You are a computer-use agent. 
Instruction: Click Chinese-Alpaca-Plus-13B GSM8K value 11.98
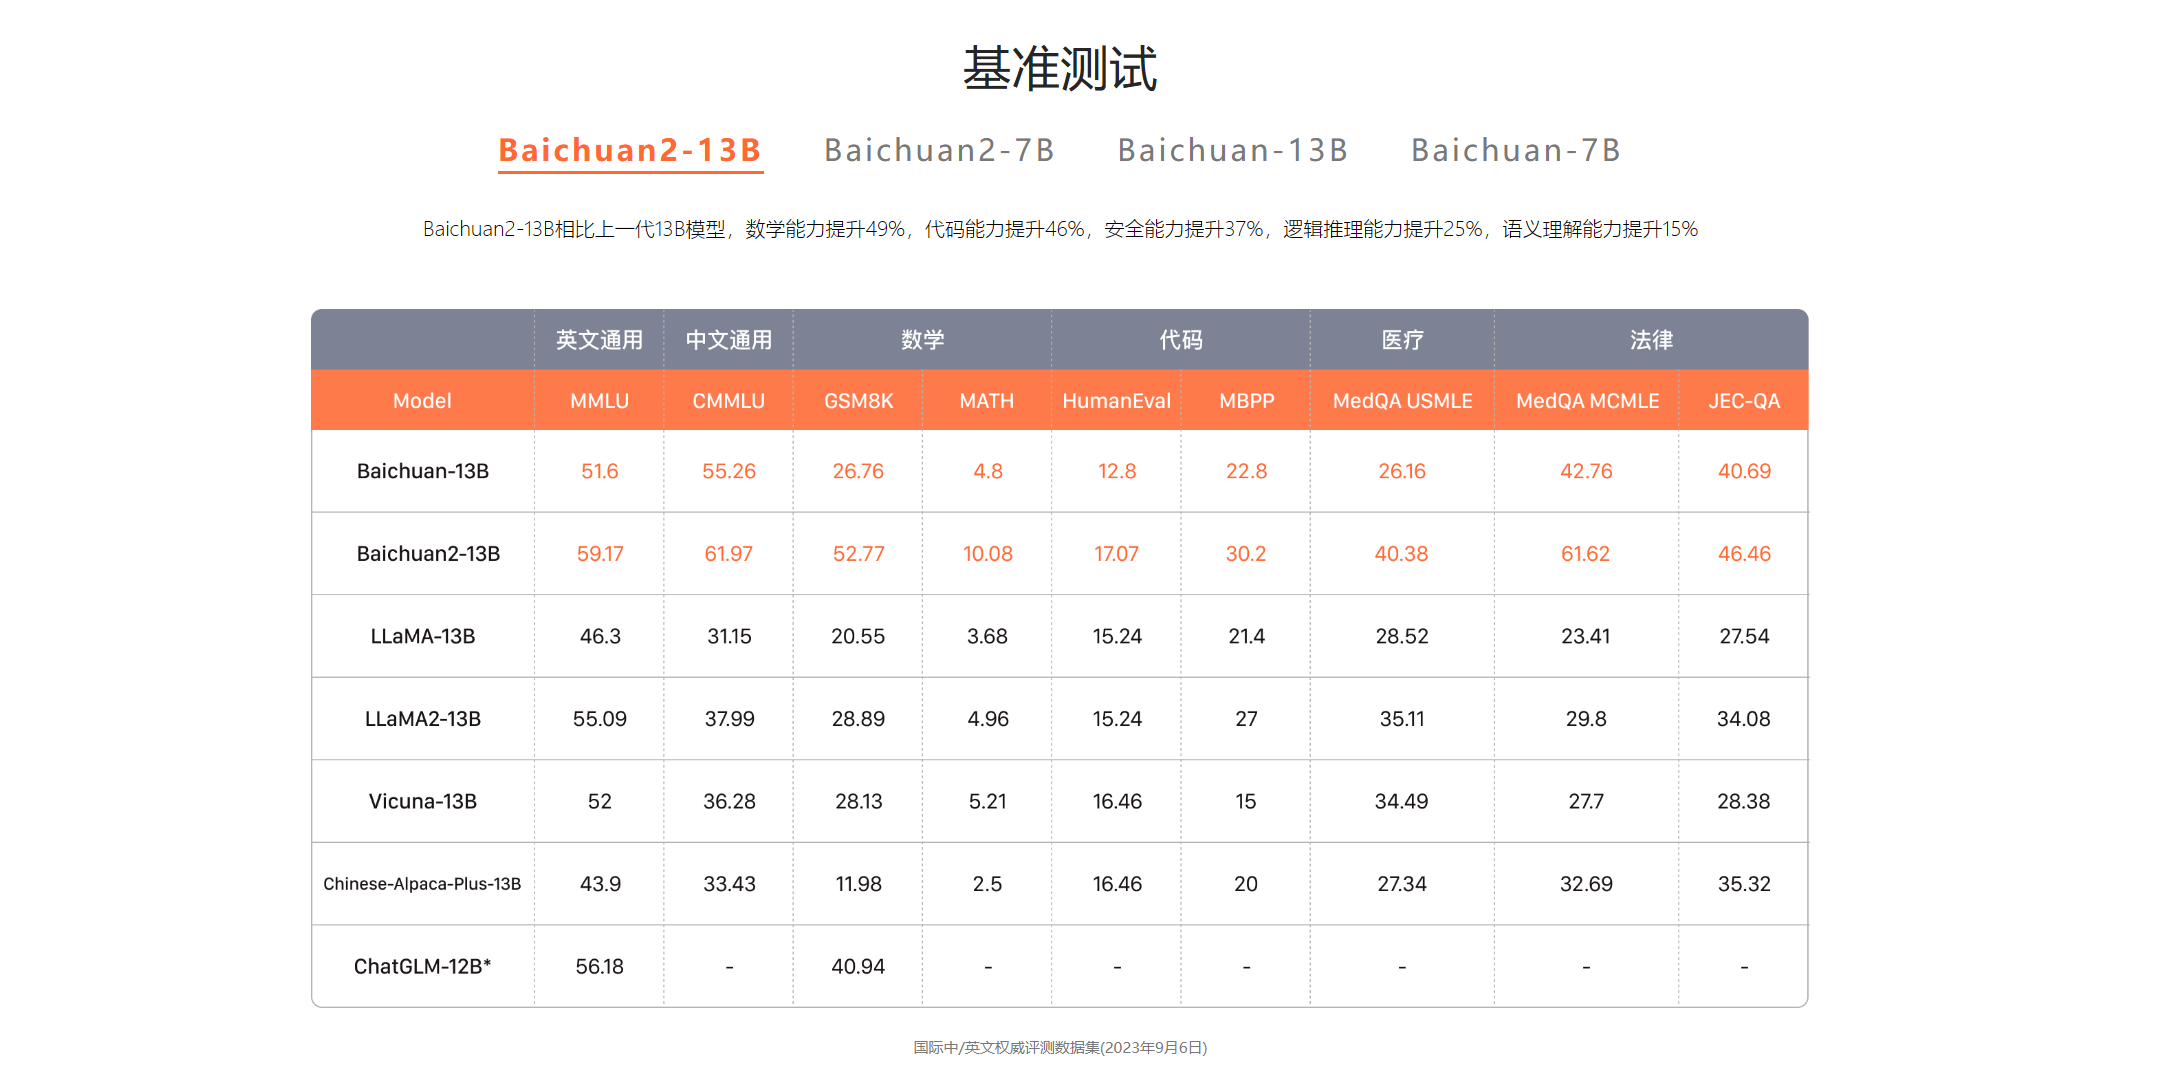858,884
